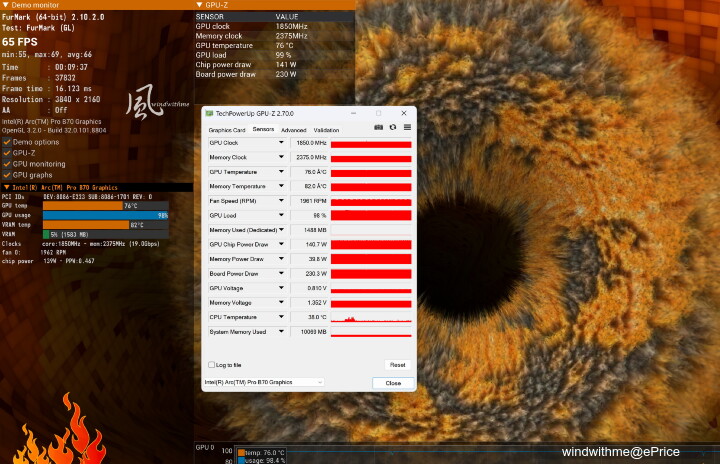The height and width of the screenshot is (464, 720).
Task: Close the GPU-Z window via X
Action: [404, 113]
